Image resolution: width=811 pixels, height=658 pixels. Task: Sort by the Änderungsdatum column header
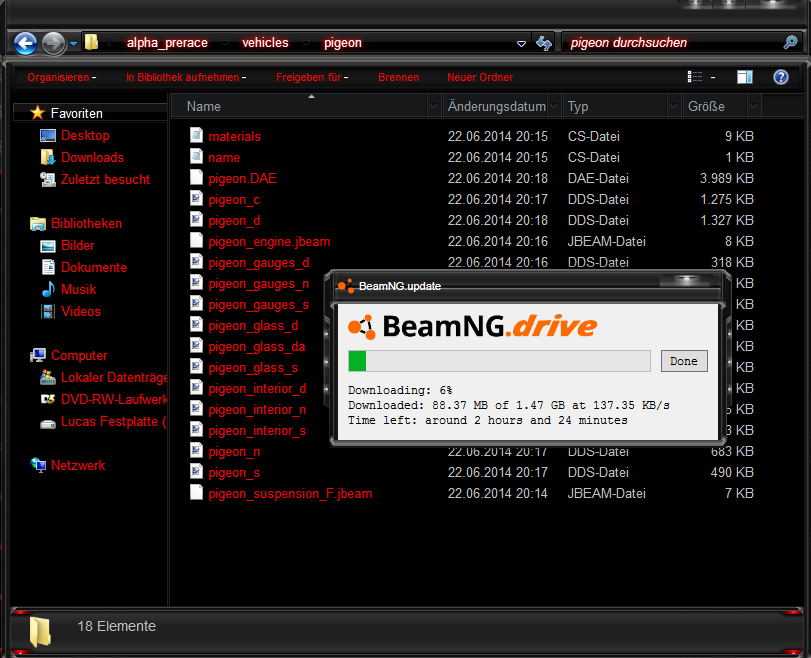[497, 106]
